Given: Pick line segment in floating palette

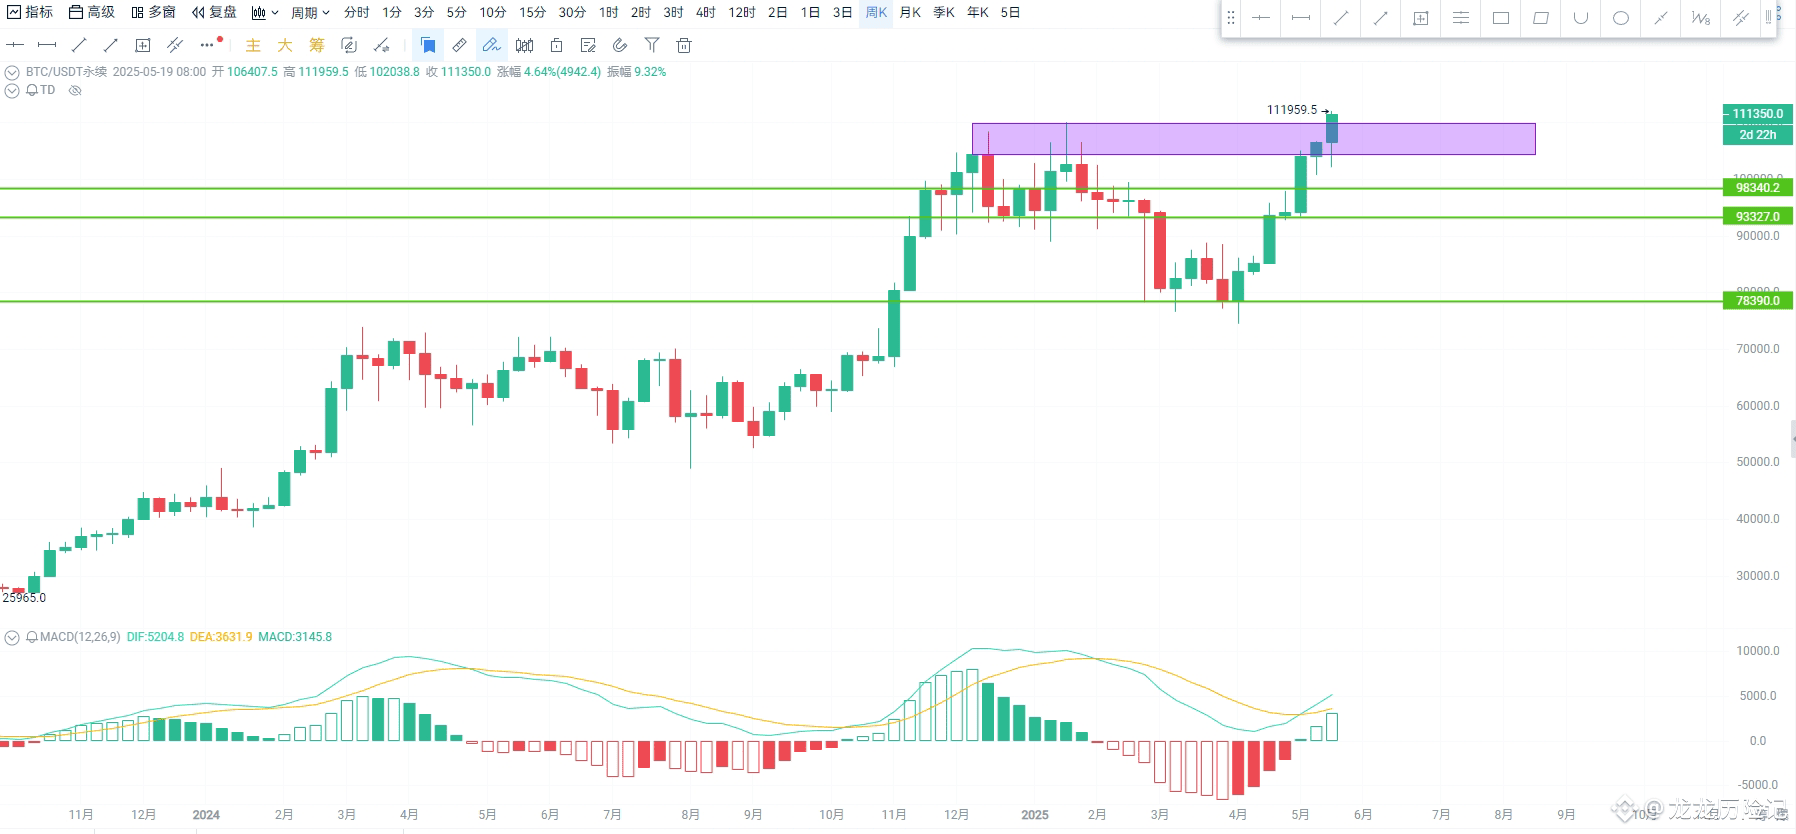Looking at the screenshot, I should tap(1301, 18).
